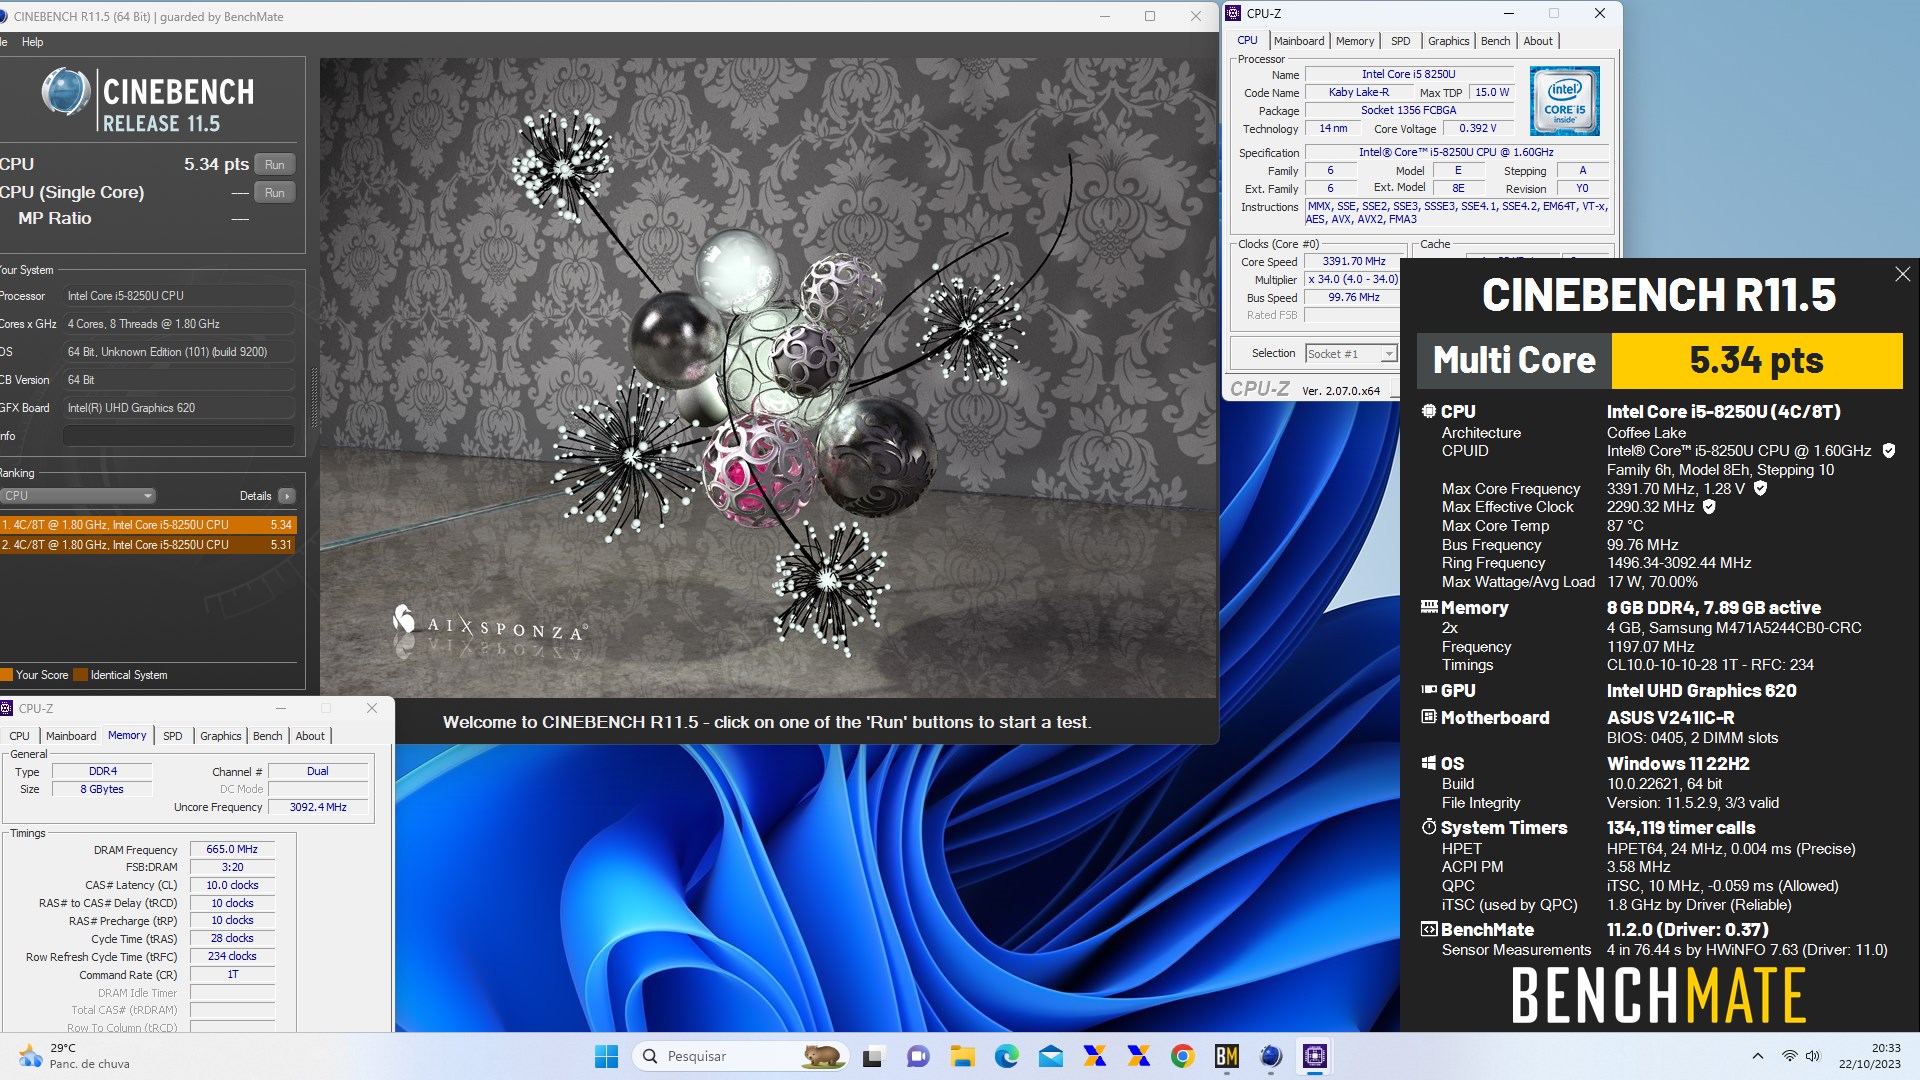1920x1080 pixels.
Task: Click the System Timers clock icon
Action: pyautogui.click(x=1429, y=827)
